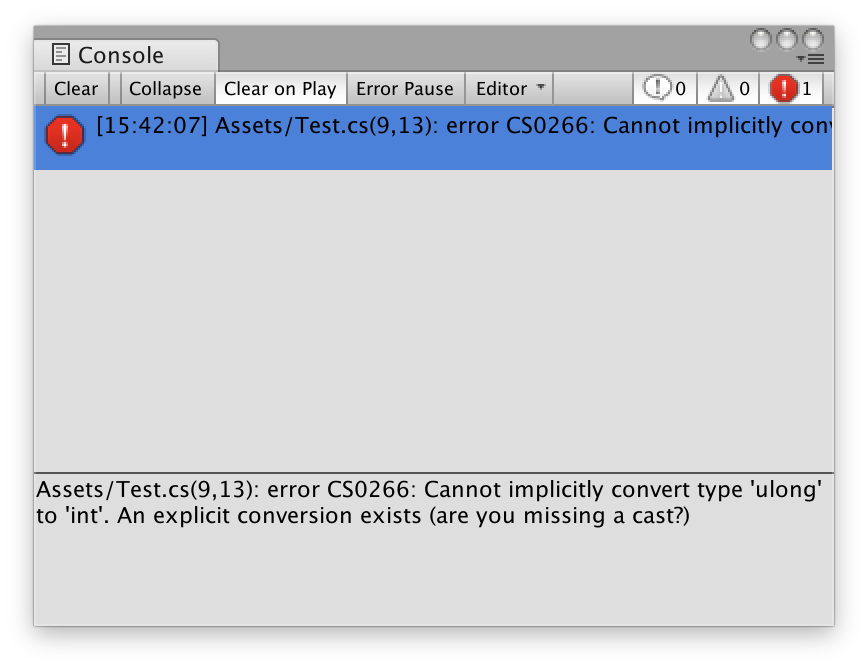Click the middle gray round window button

point(787,39)
